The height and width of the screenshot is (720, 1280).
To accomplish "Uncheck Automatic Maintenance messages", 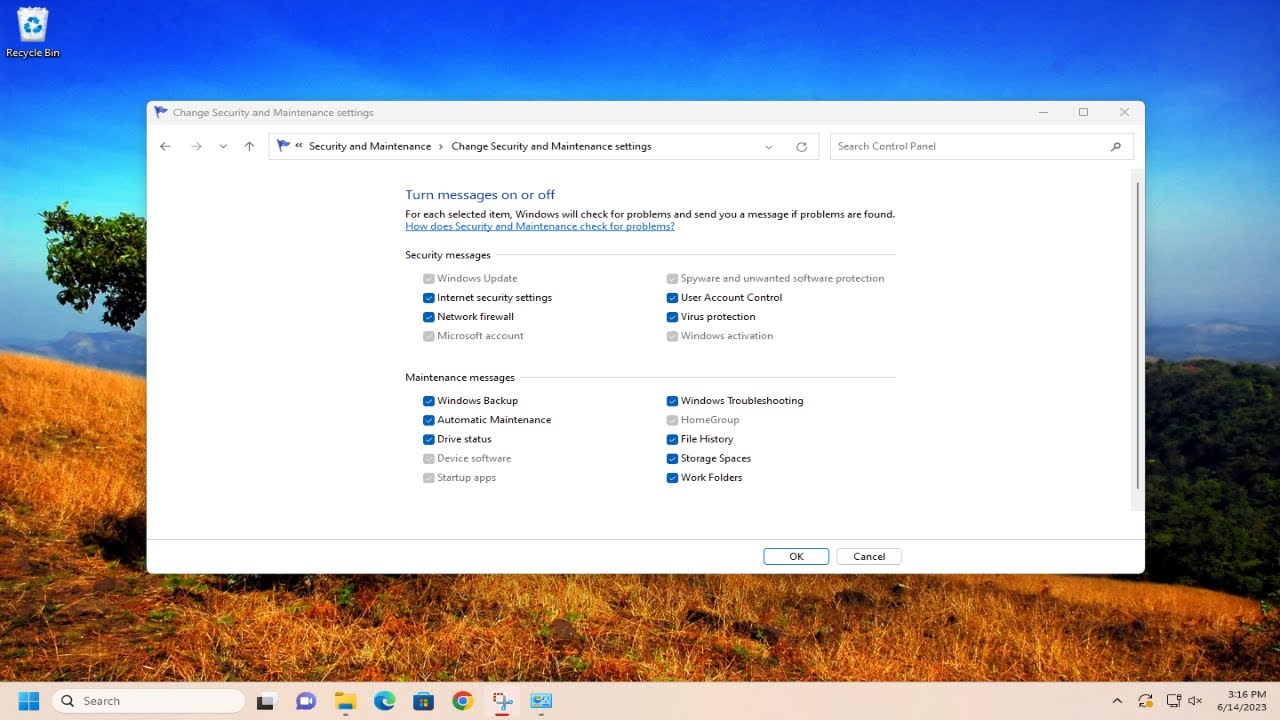I will [429, 420].
